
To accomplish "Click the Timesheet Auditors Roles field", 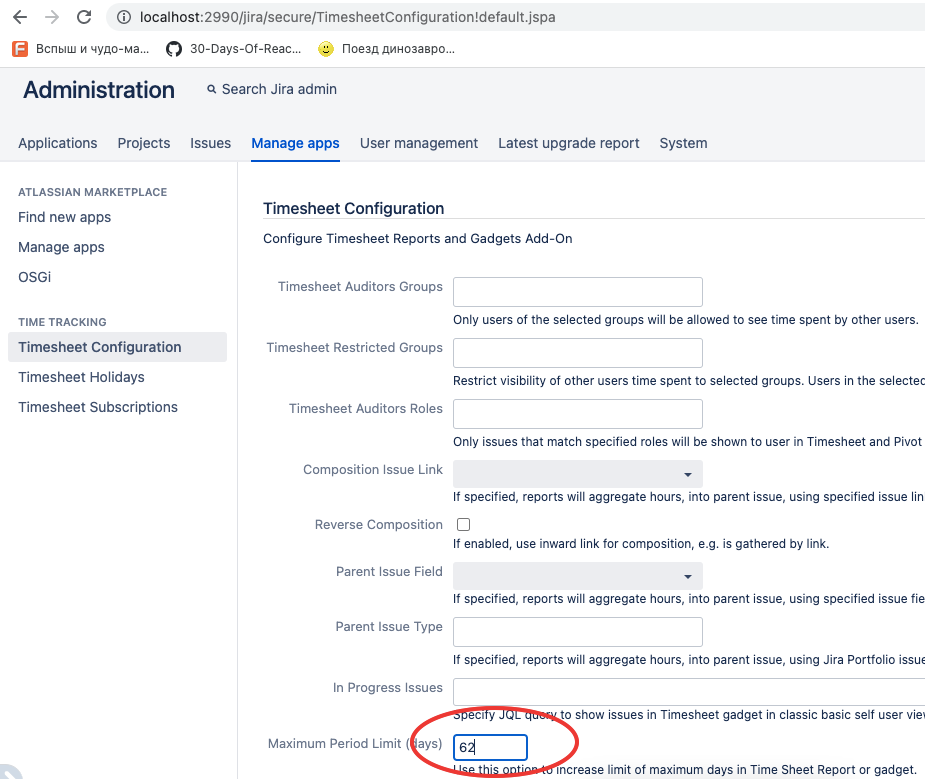I will 578,414.
